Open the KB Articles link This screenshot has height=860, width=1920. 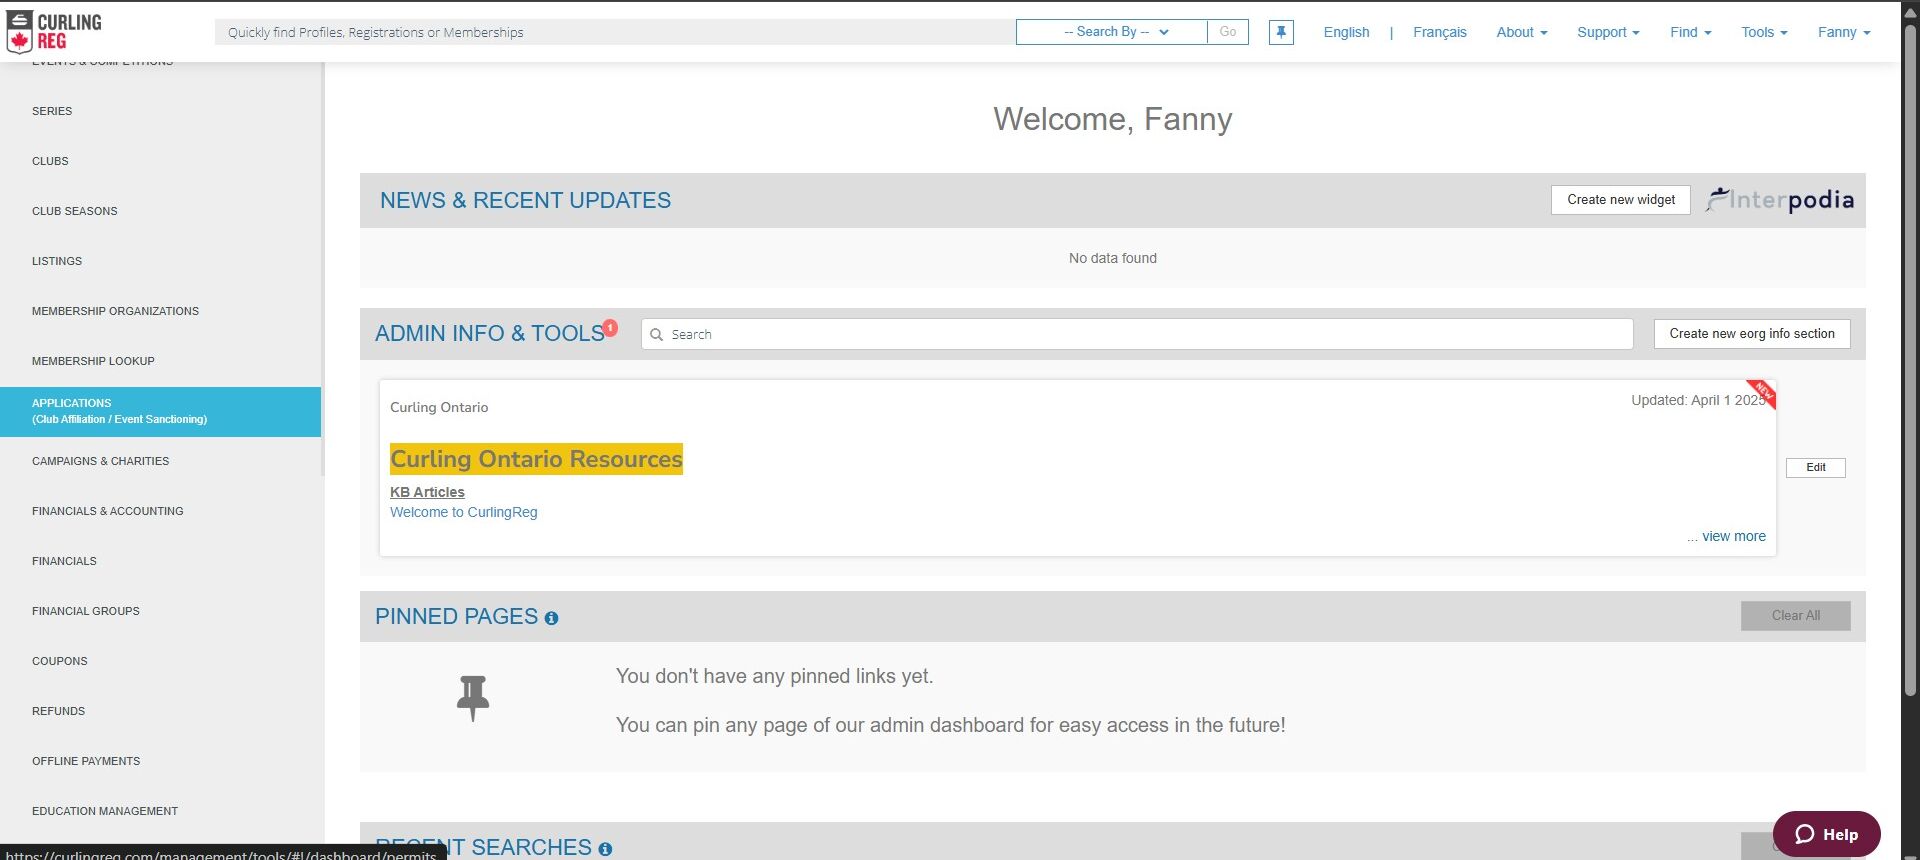[x=427, y=492]
